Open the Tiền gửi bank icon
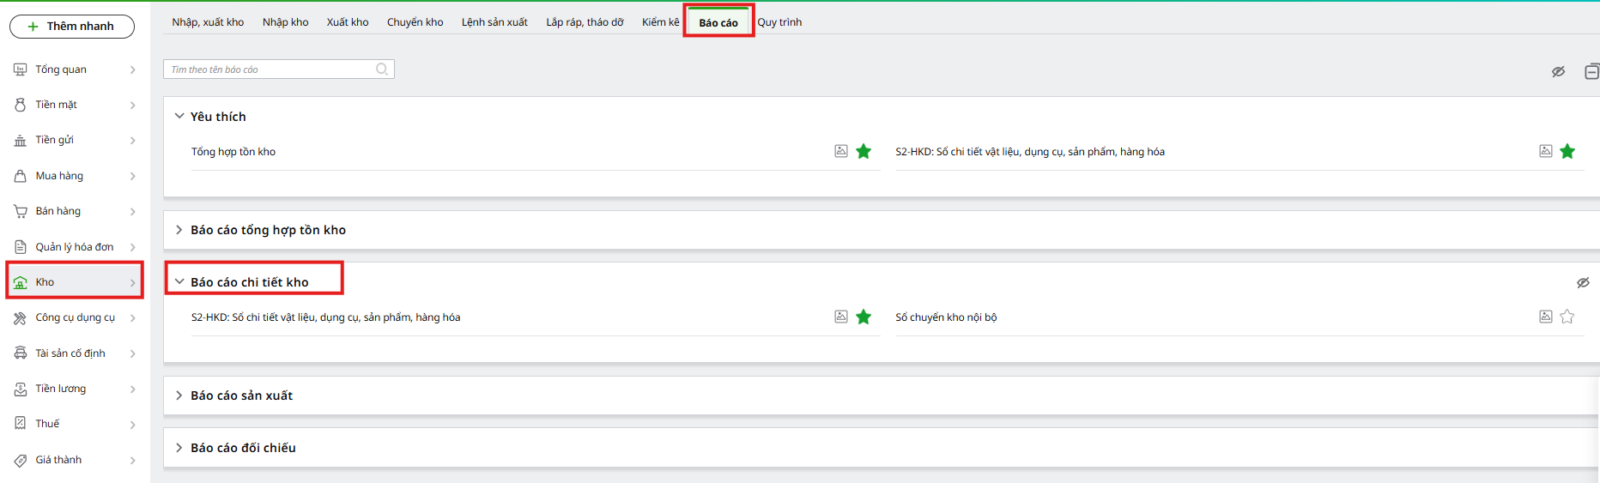Screen dimensions: 1600x483 (20, 140)
